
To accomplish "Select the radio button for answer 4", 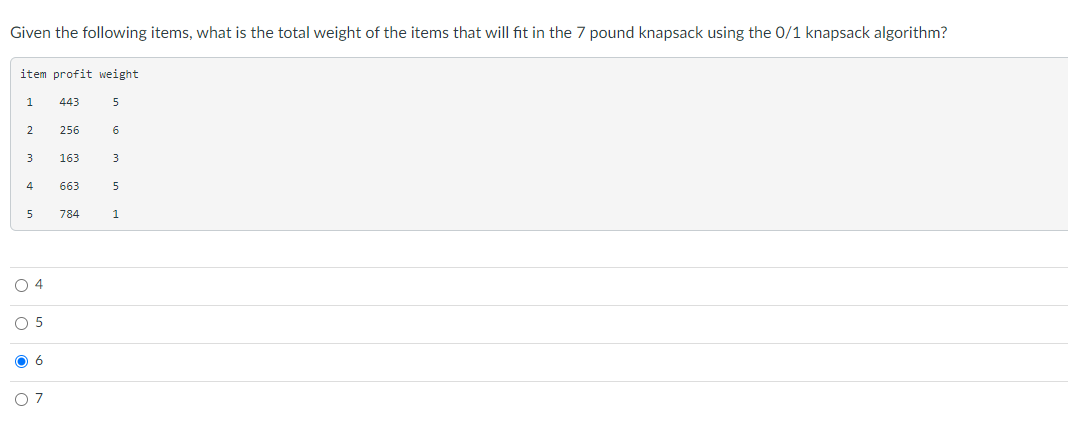I will tap(22, 285).
